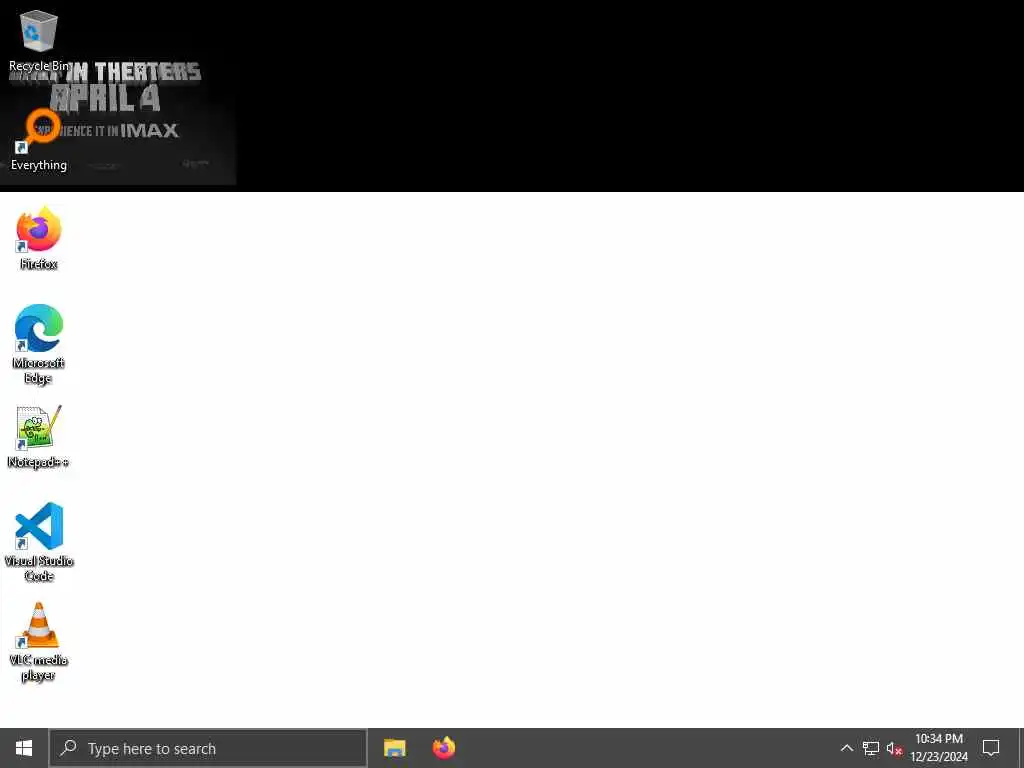Image resolution: width=1024 pixels, height=768 pixels.
Task: Show hidden system tray icons
Action: point(846,748)
